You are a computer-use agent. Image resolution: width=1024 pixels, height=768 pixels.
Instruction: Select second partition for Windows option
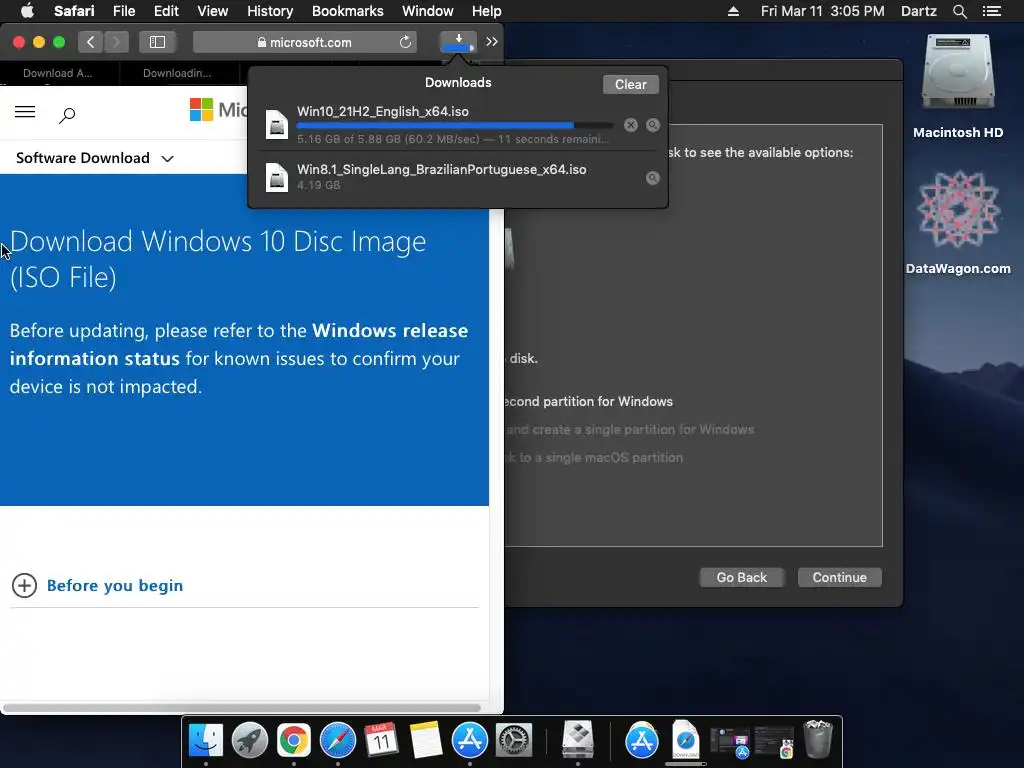coord(588,402)
